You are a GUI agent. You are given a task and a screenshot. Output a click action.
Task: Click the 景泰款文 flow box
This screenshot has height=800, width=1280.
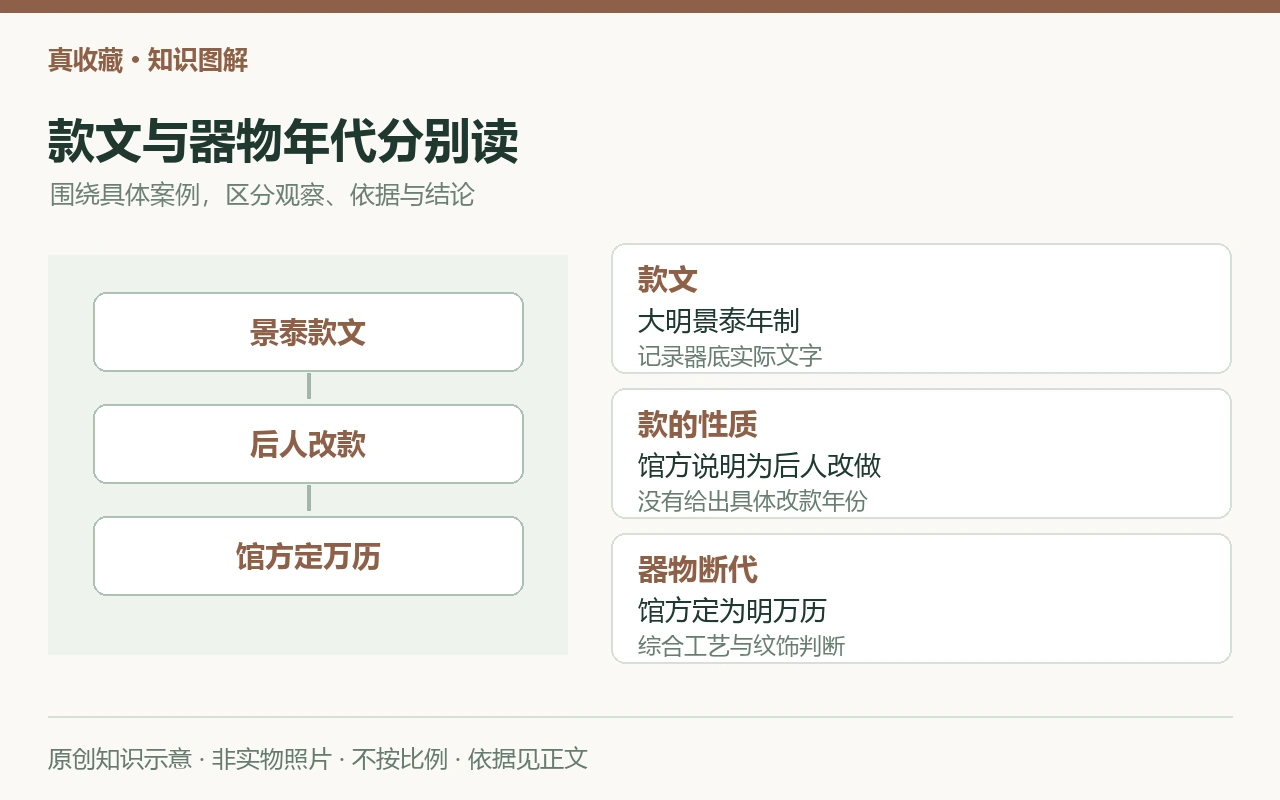tap(308, 332)
